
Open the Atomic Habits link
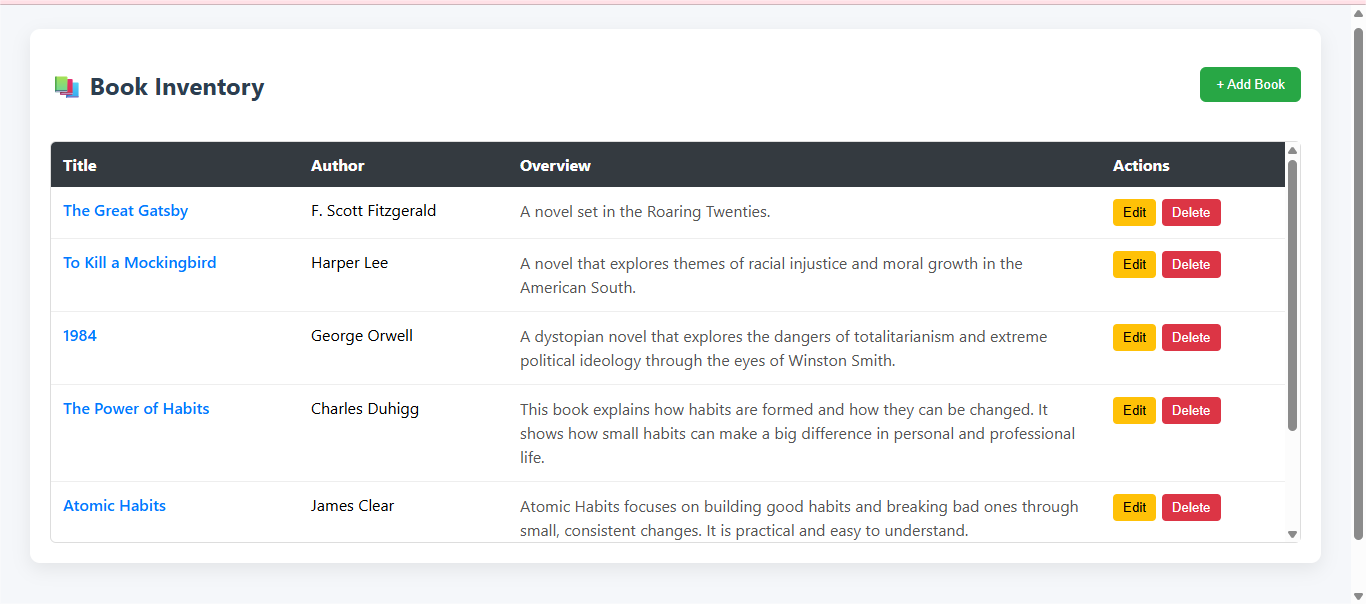click(114, 506)
